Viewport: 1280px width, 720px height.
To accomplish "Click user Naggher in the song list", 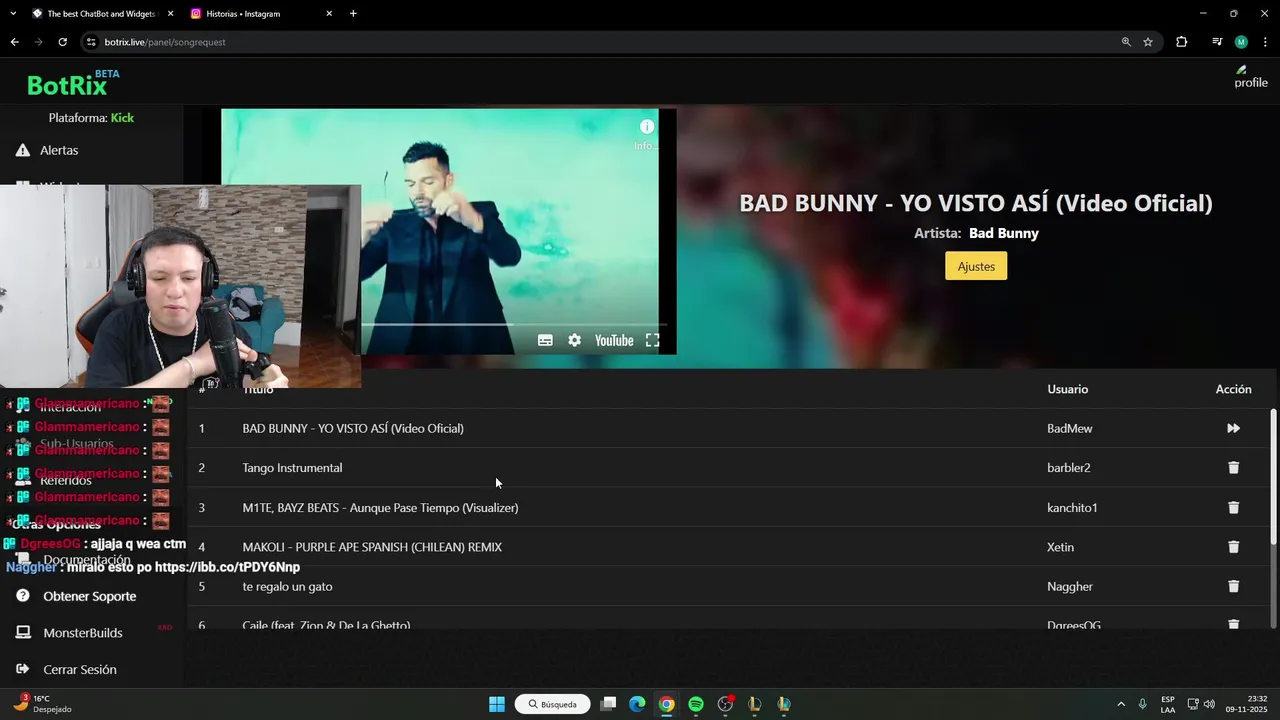I will 1070,586.
